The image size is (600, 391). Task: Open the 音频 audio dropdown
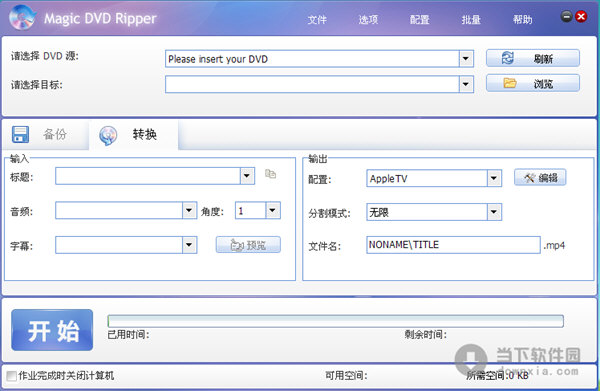tap(189, 210)
